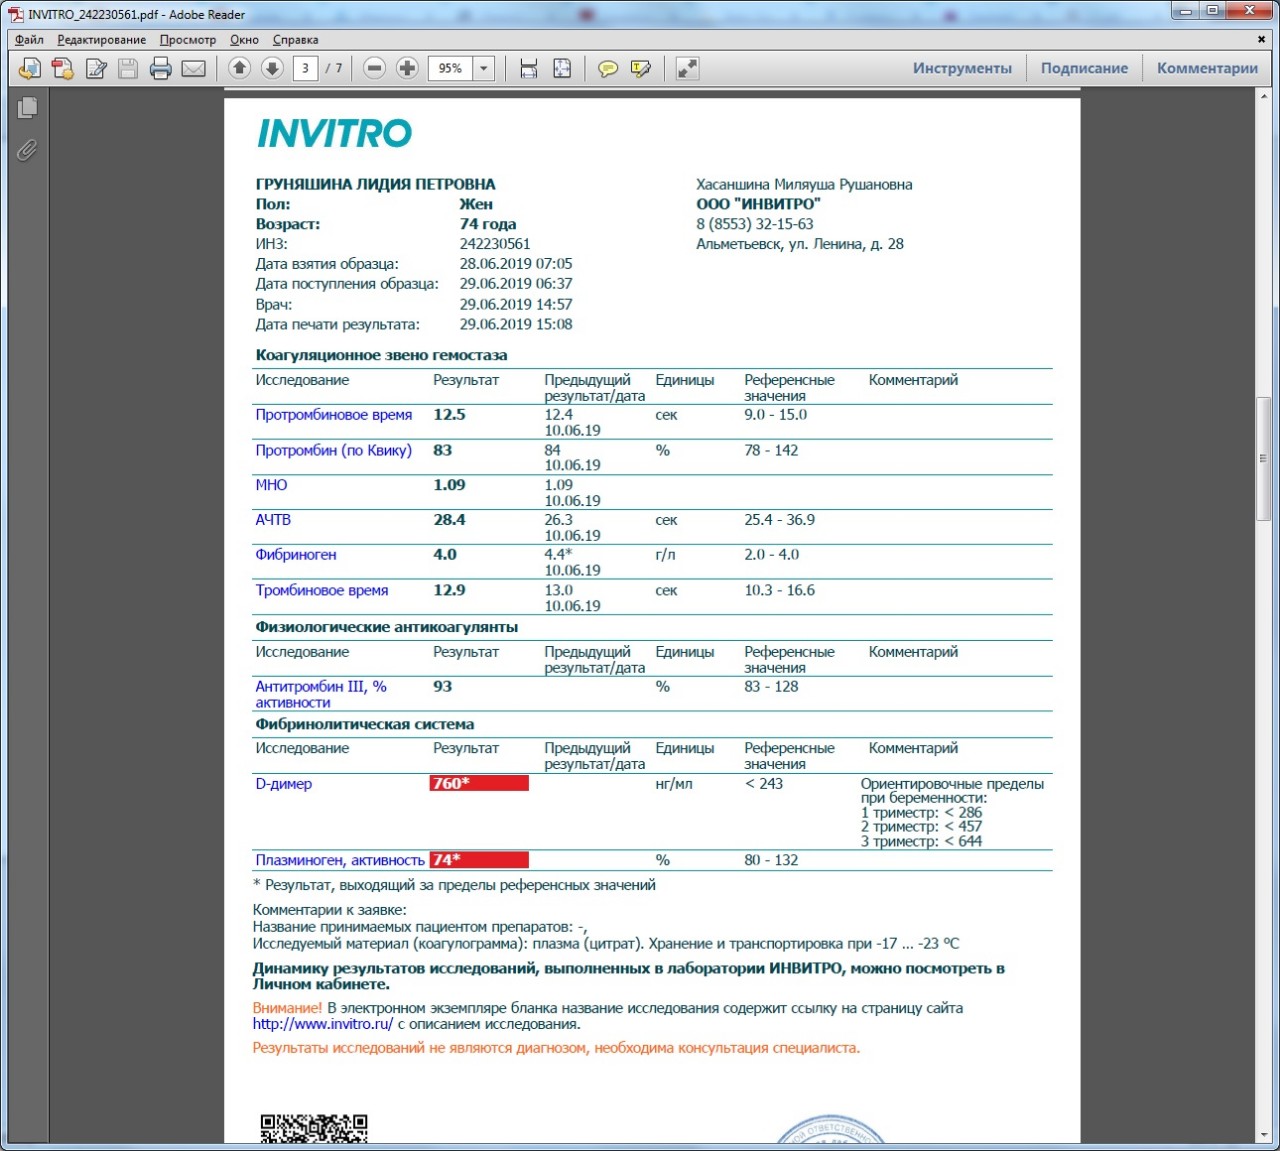1280x1151 pixels.
Task: Follow the Антитромбин III link
Action: (320, 694)
